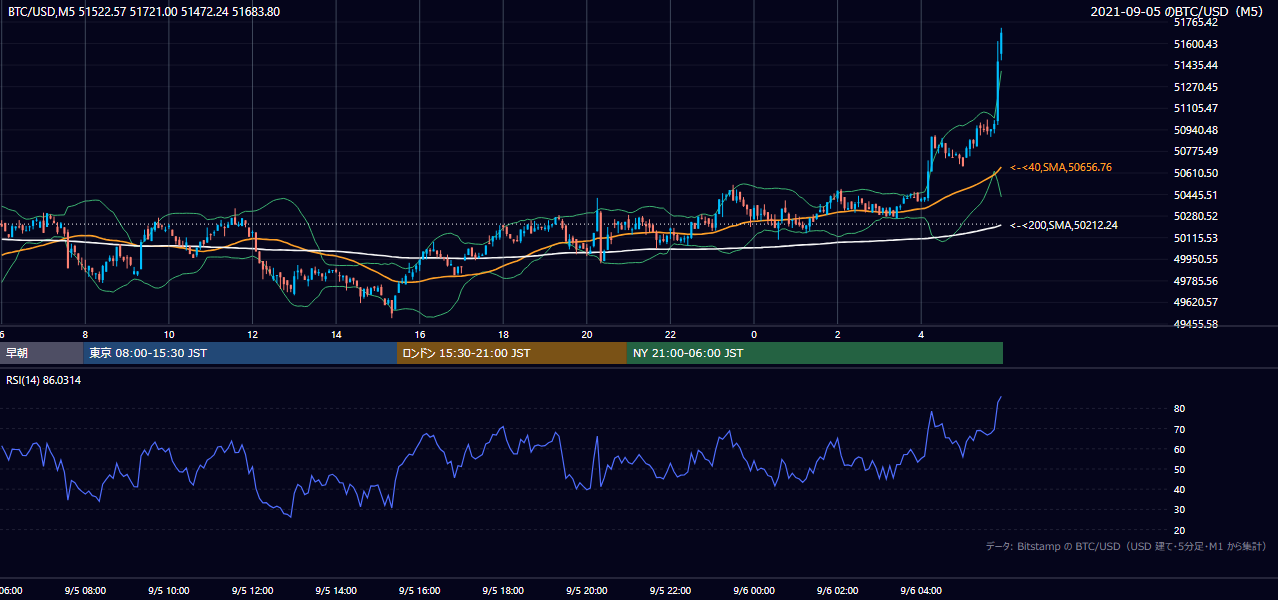Click hour label 18 under the price chart
The image size is (1278, 600).
click(x=503, y=334)
